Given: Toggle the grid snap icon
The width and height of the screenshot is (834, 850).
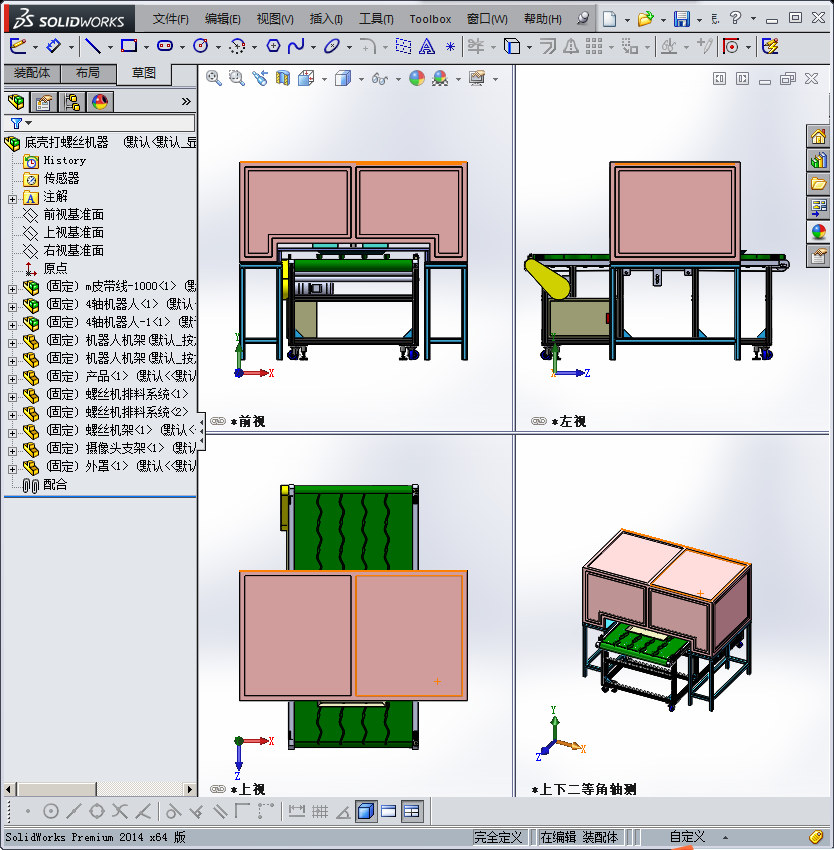Looking at the screenshot, I should click(320, 812).
